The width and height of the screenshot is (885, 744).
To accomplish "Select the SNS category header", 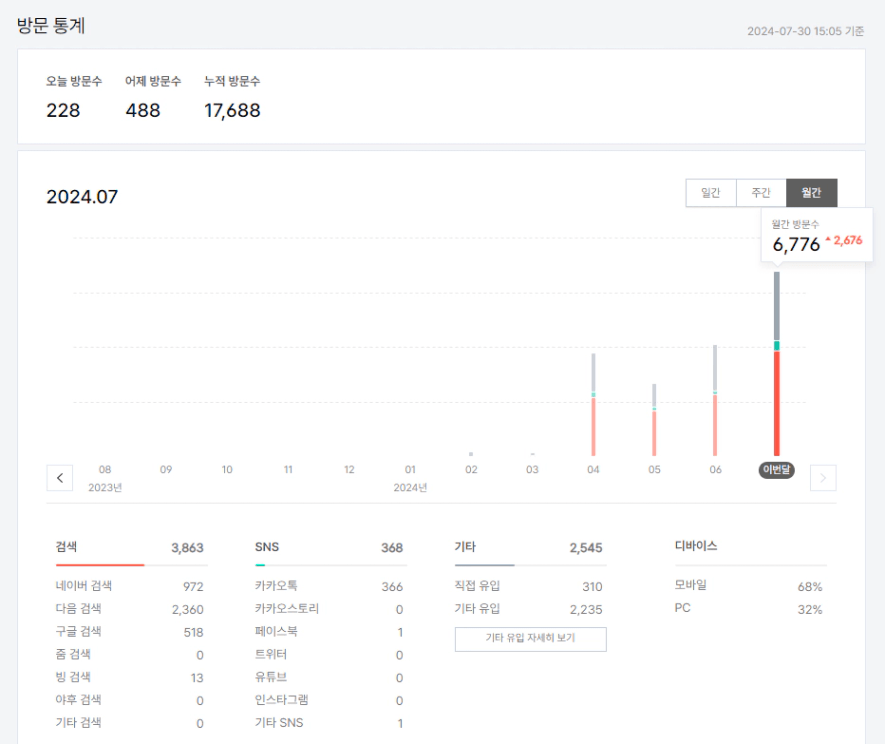I will coord(267,547).
